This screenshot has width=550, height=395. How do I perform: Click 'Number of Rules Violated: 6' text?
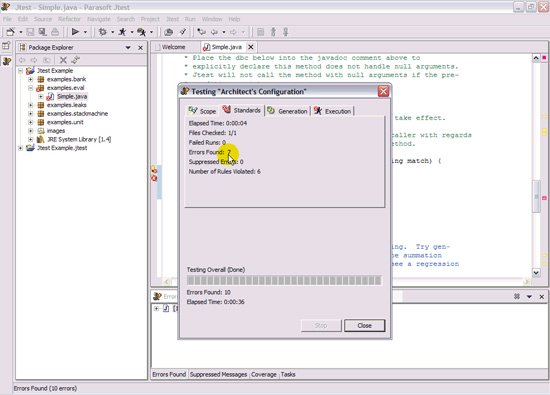pyautogui.click(x=224, y=172)
